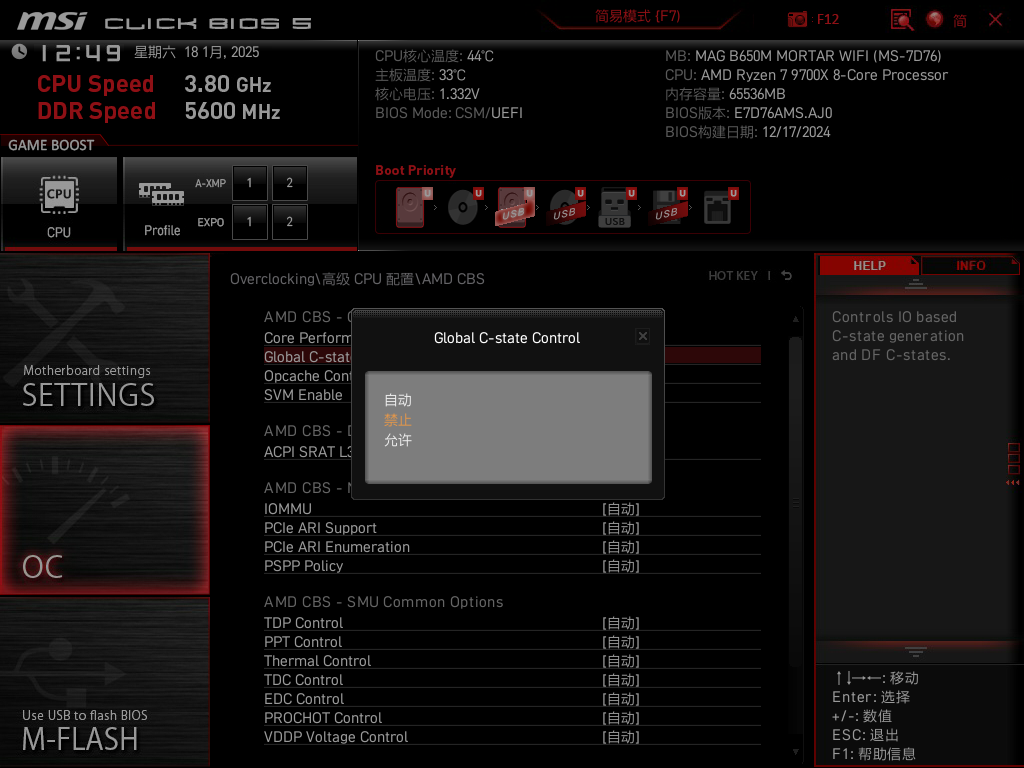Viewport: 1024px width, 768px height.
Task: Open PSPP Policy value dropdown
Action: pyautogui.click(x=620, y=566)
